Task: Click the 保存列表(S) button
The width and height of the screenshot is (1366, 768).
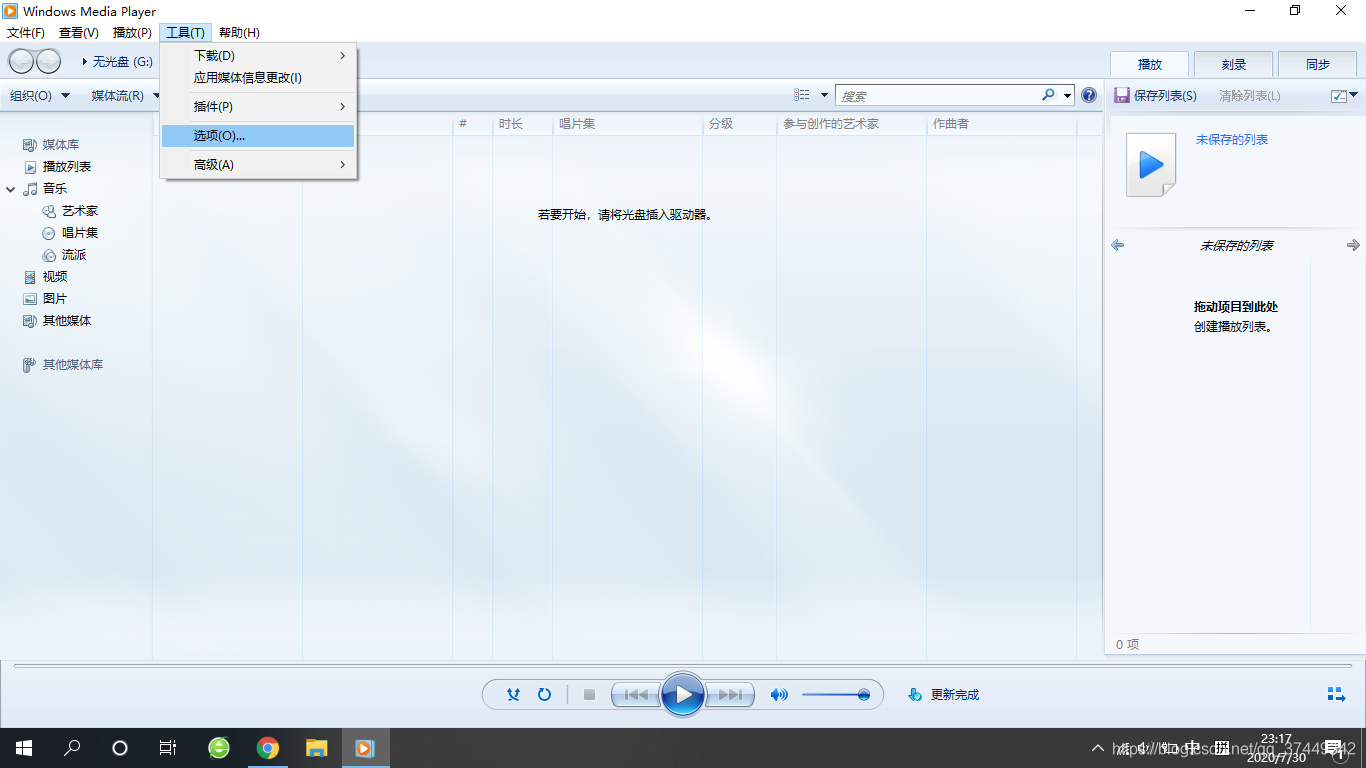Action: (1155, 95)
